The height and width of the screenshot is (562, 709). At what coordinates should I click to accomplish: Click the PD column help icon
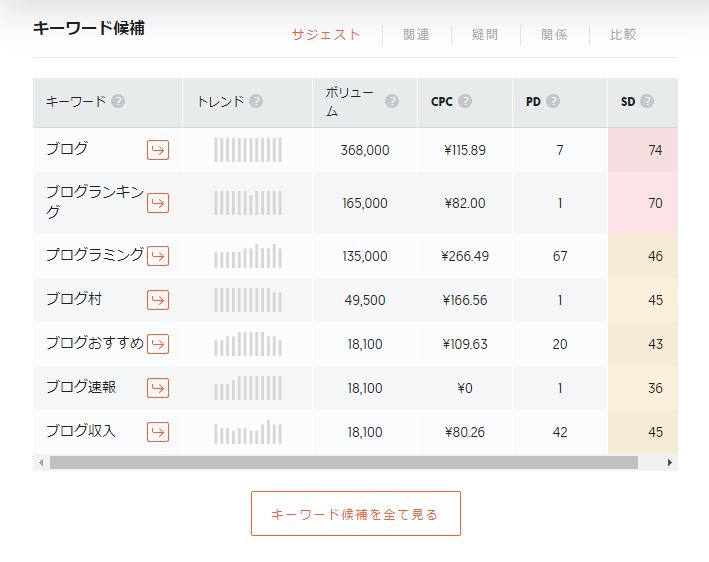pyautogui.click(x=553, y=101)
